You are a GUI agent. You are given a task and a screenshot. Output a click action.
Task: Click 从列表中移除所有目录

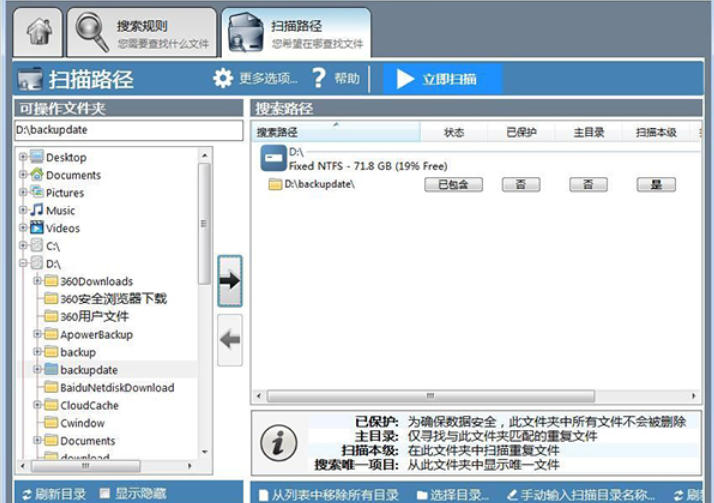(328, 495)
